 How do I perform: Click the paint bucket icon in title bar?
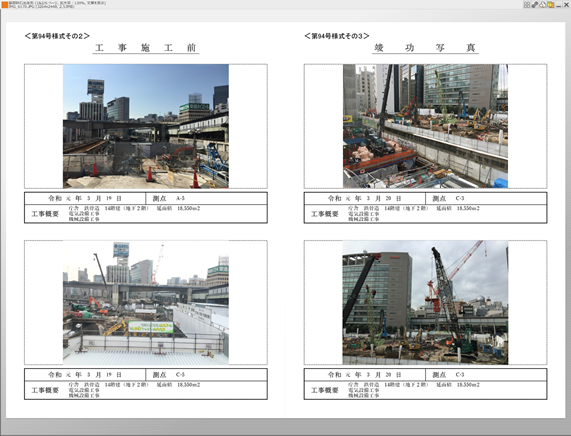point(543,5)
